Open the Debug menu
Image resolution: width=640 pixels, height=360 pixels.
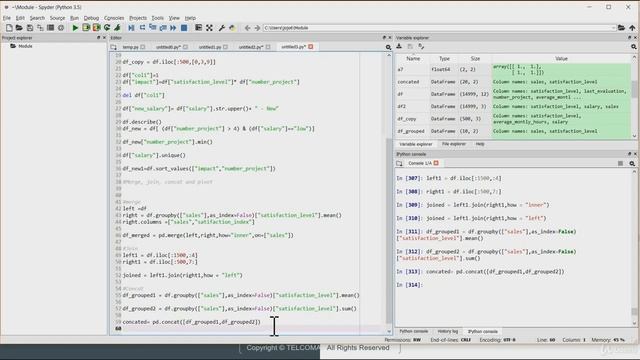coord(91,18)
